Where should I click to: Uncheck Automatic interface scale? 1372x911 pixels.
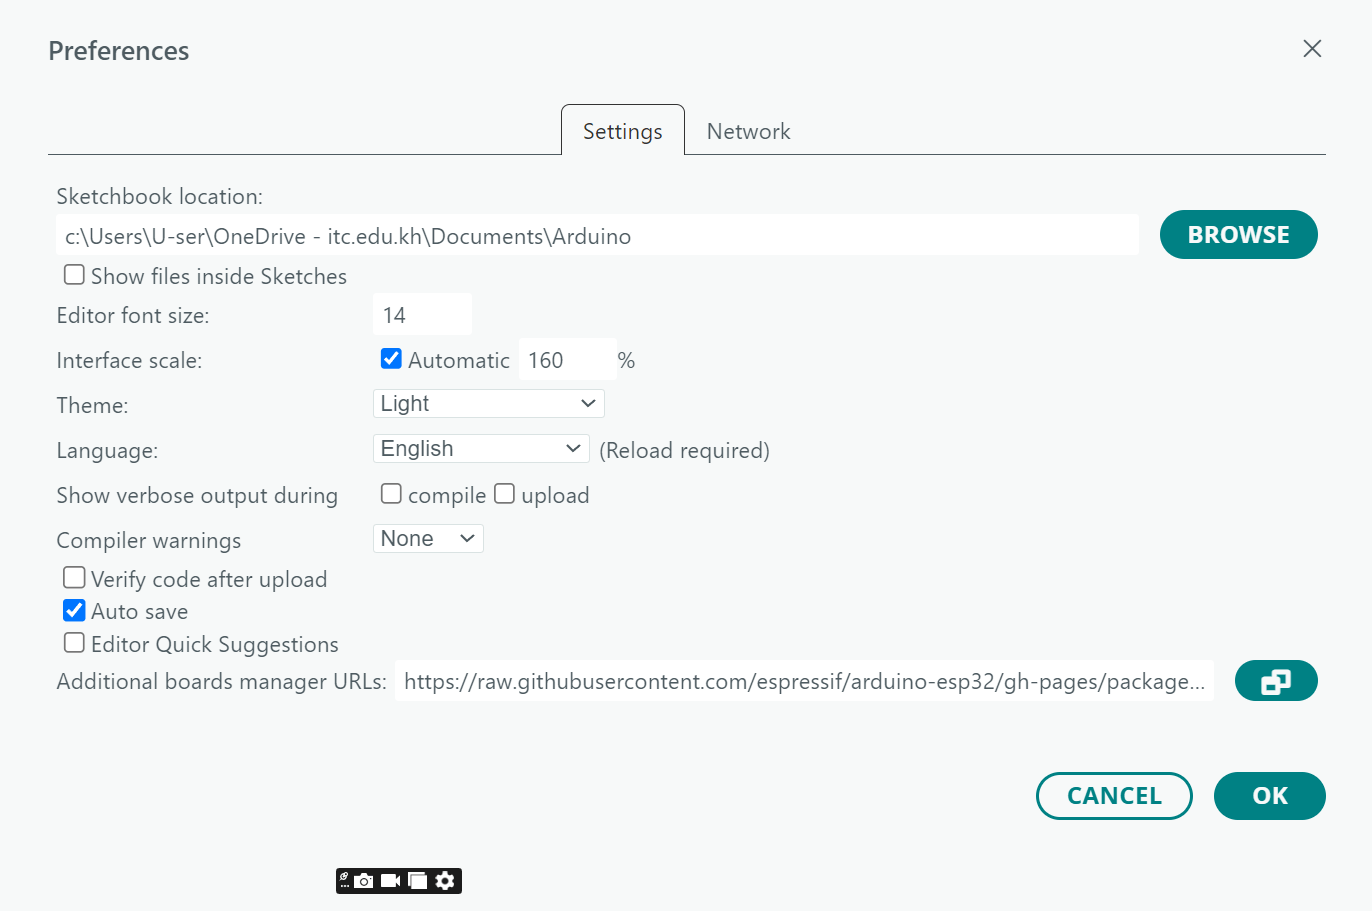point(391,359)
